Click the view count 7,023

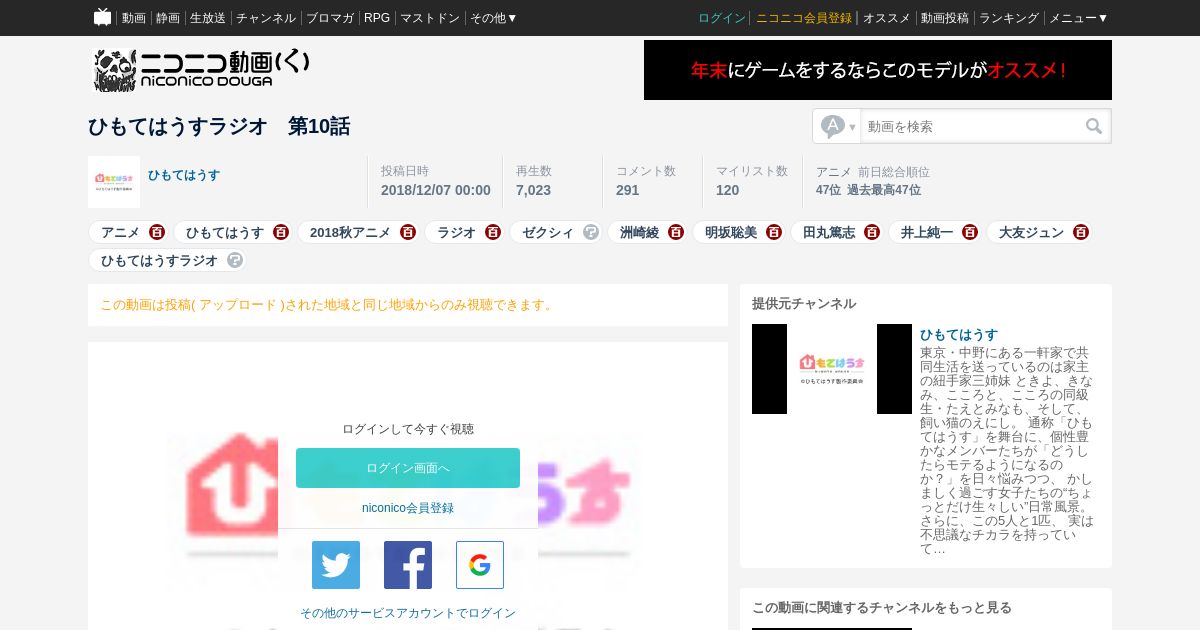(x=533, y=190)
